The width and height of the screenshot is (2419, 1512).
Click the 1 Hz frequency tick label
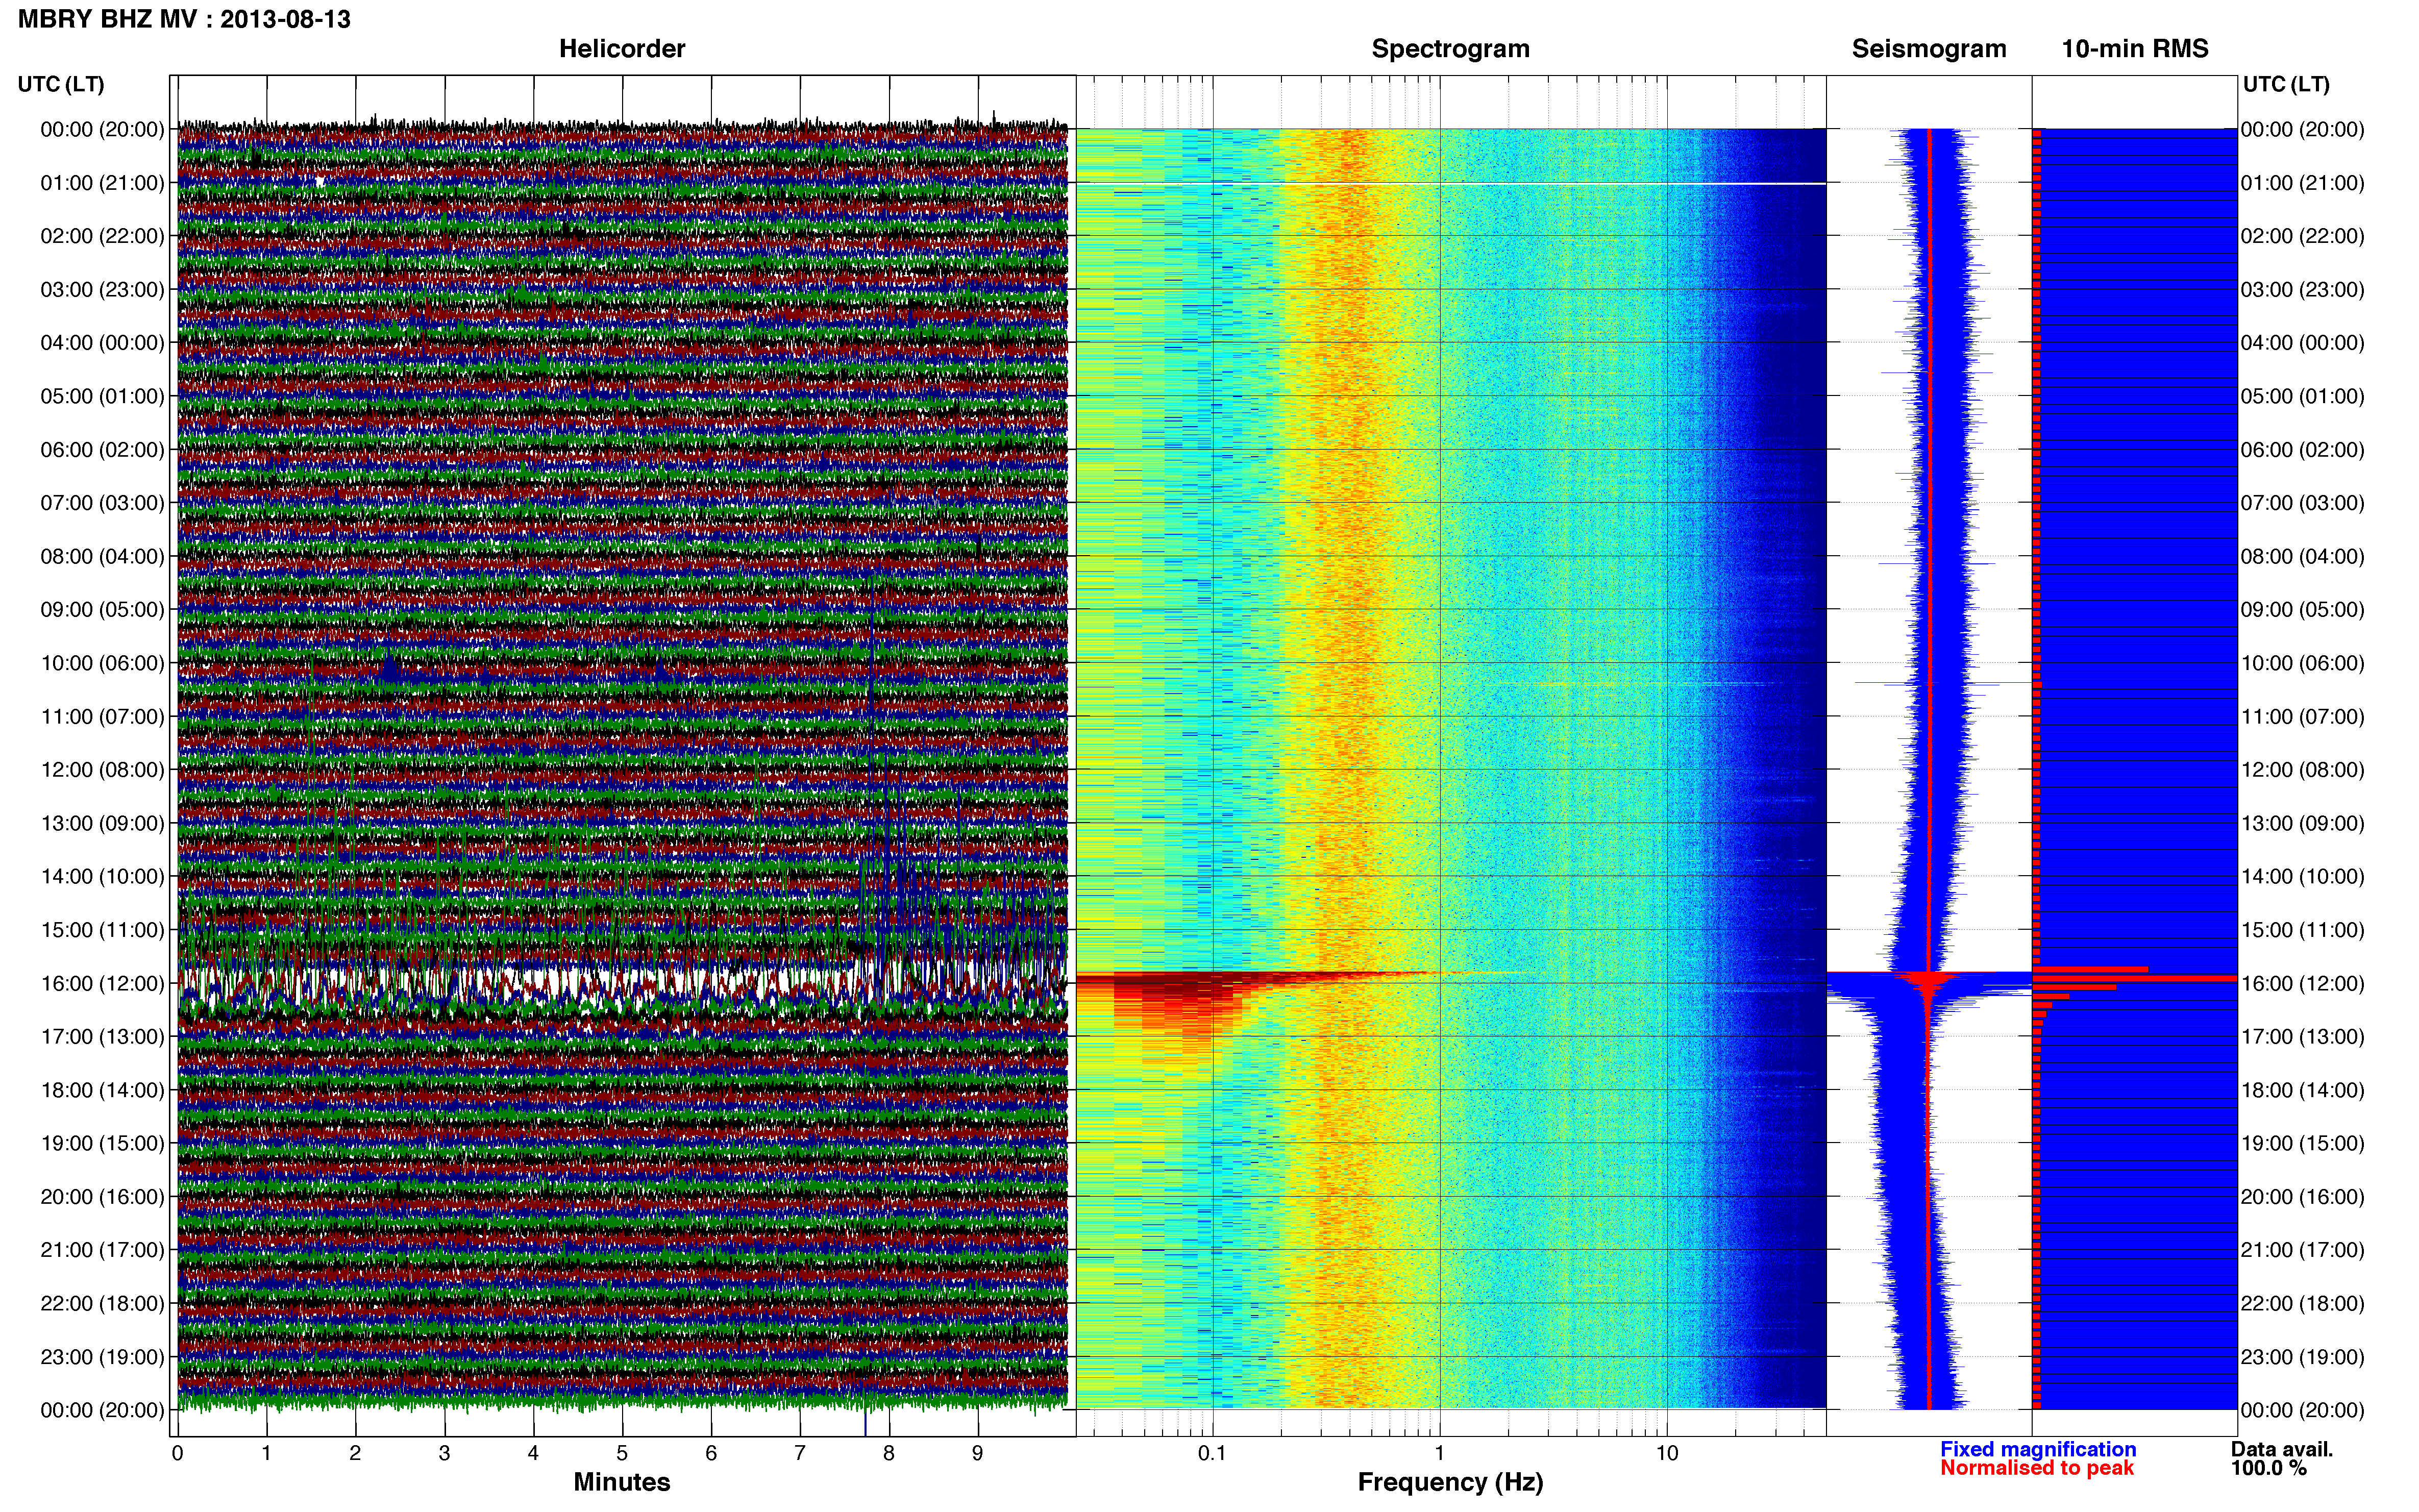(x=1439, y=1453)
